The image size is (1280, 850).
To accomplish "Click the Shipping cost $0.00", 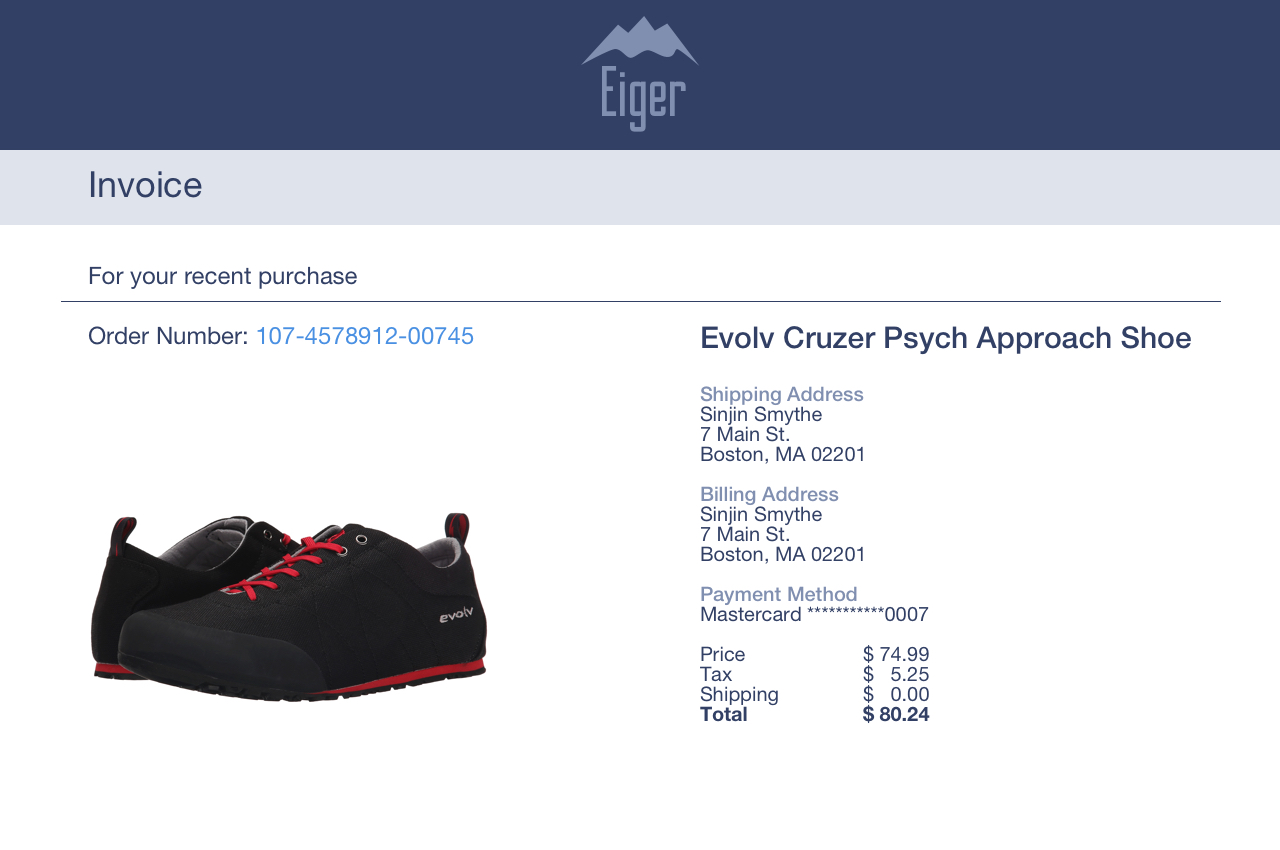I will [896, 694].
